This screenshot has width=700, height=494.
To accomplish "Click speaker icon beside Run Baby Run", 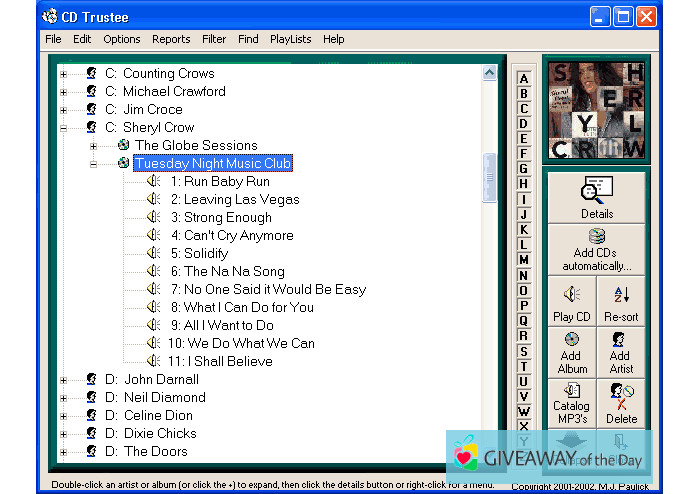I will coord(154,182).
